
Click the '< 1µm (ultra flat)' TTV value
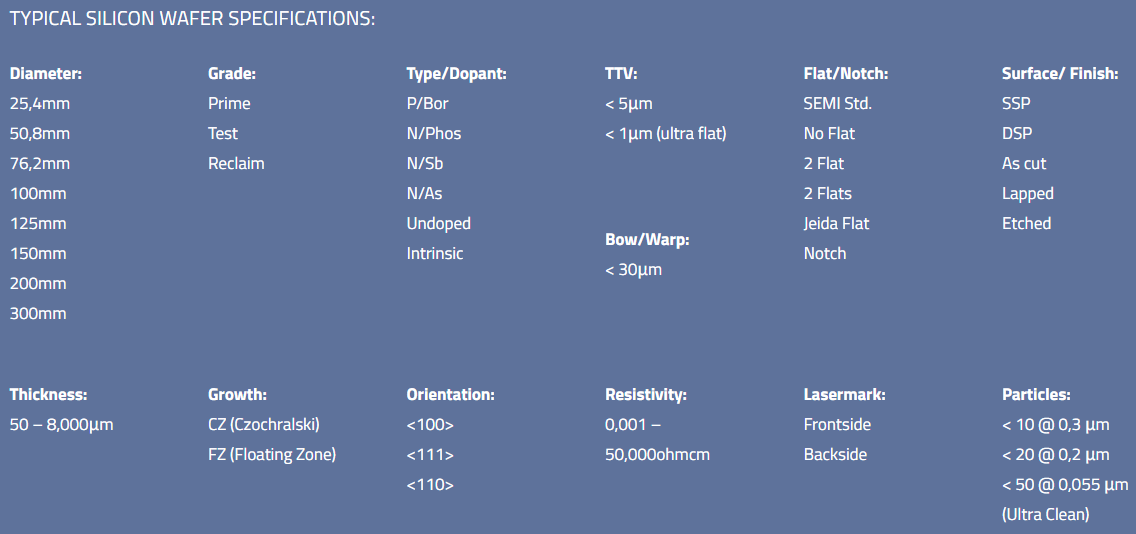click(665, 134)
